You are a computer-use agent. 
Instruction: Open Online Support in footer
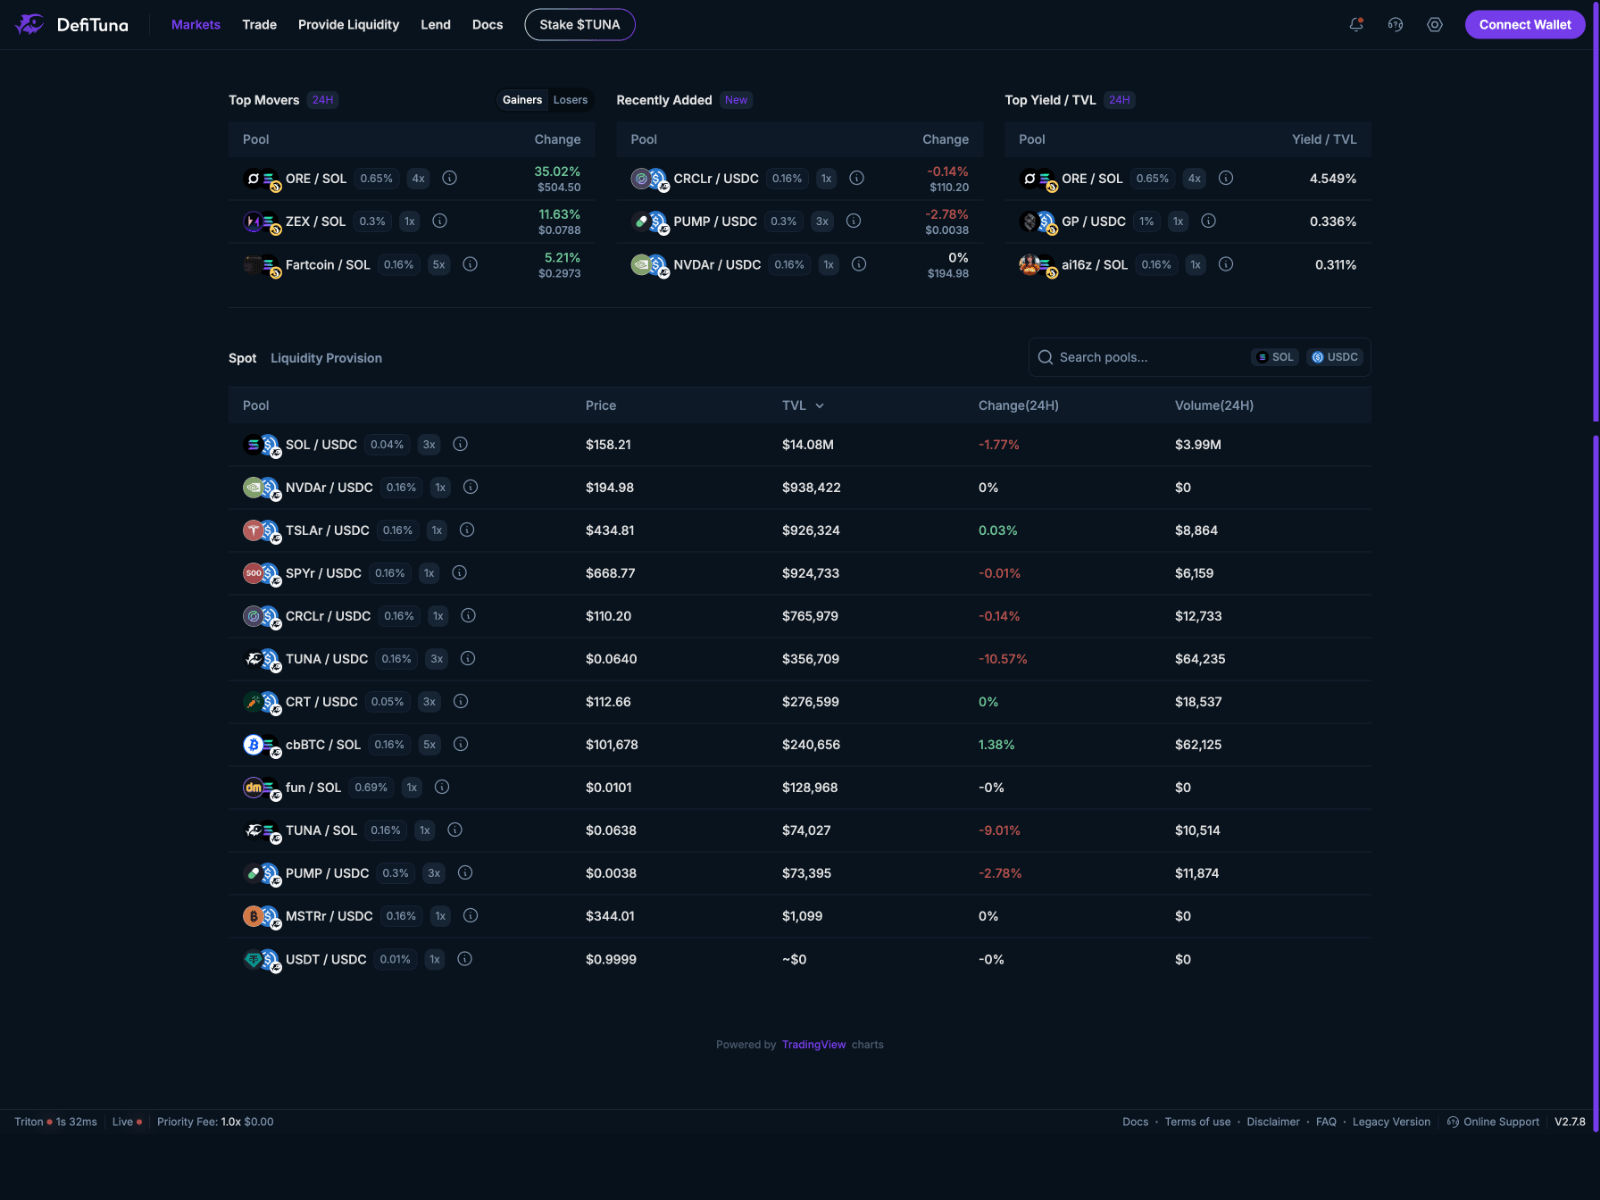pos(1493,1122)
